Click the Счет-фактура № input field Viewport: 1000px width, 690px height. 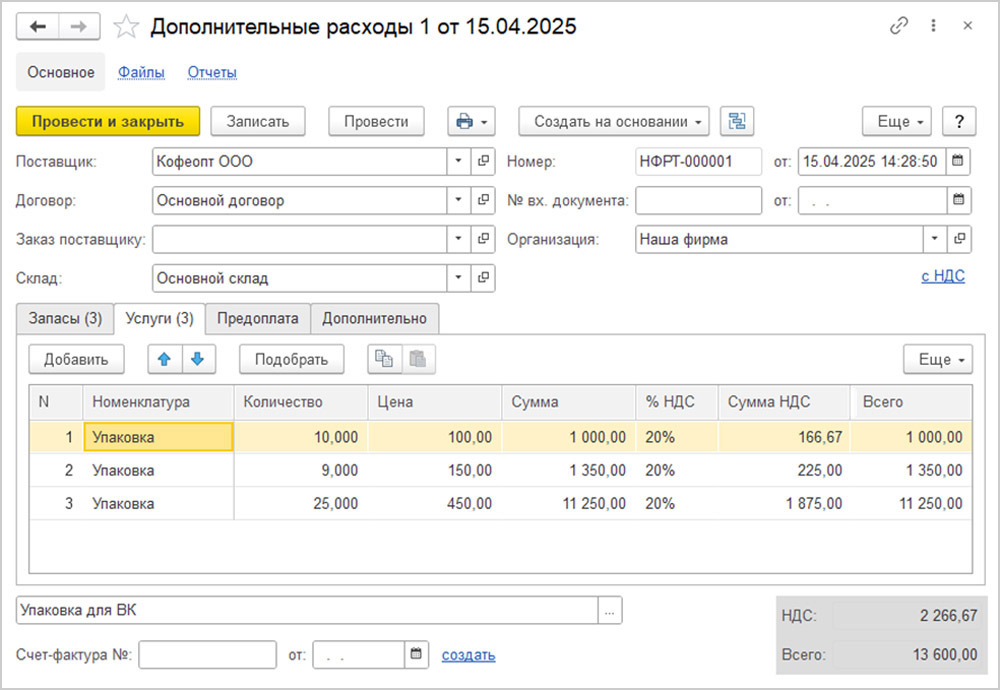[x=207, y=654]
